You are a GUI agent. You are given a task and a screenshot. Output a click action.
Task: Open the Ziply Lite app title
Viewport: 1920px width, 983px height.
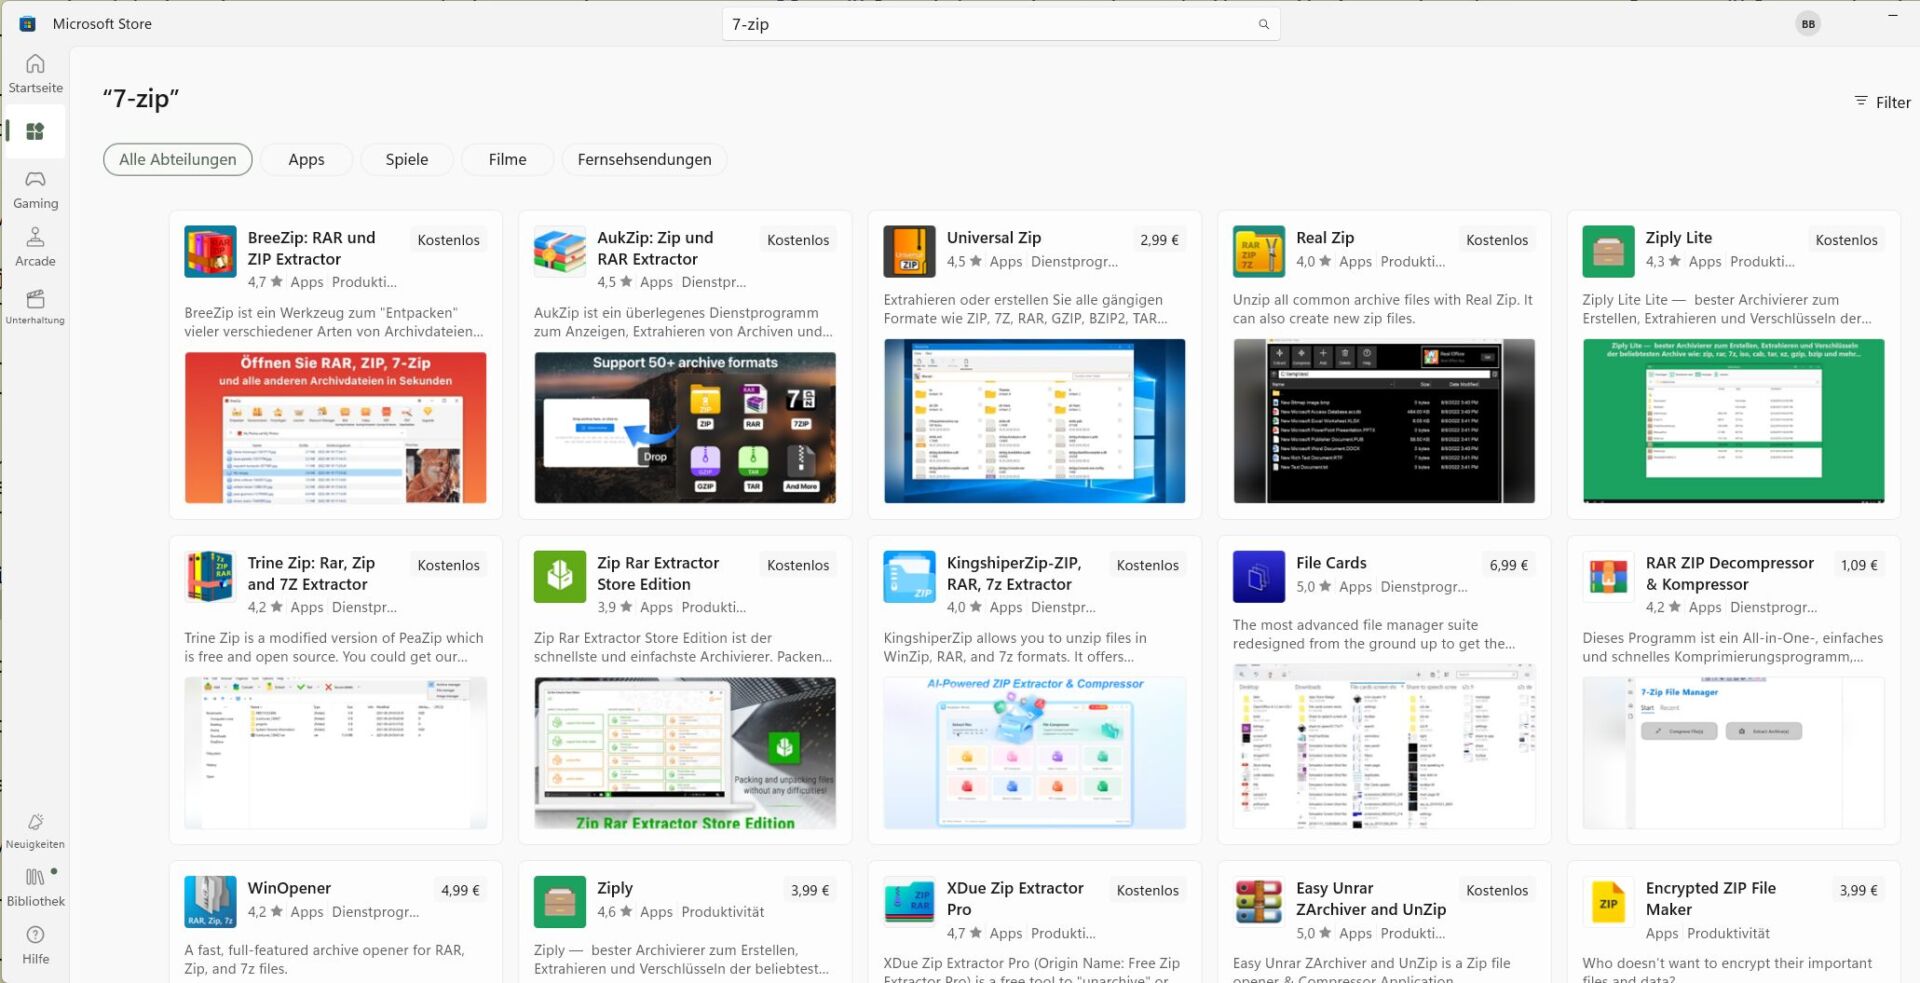(1678, 238)
